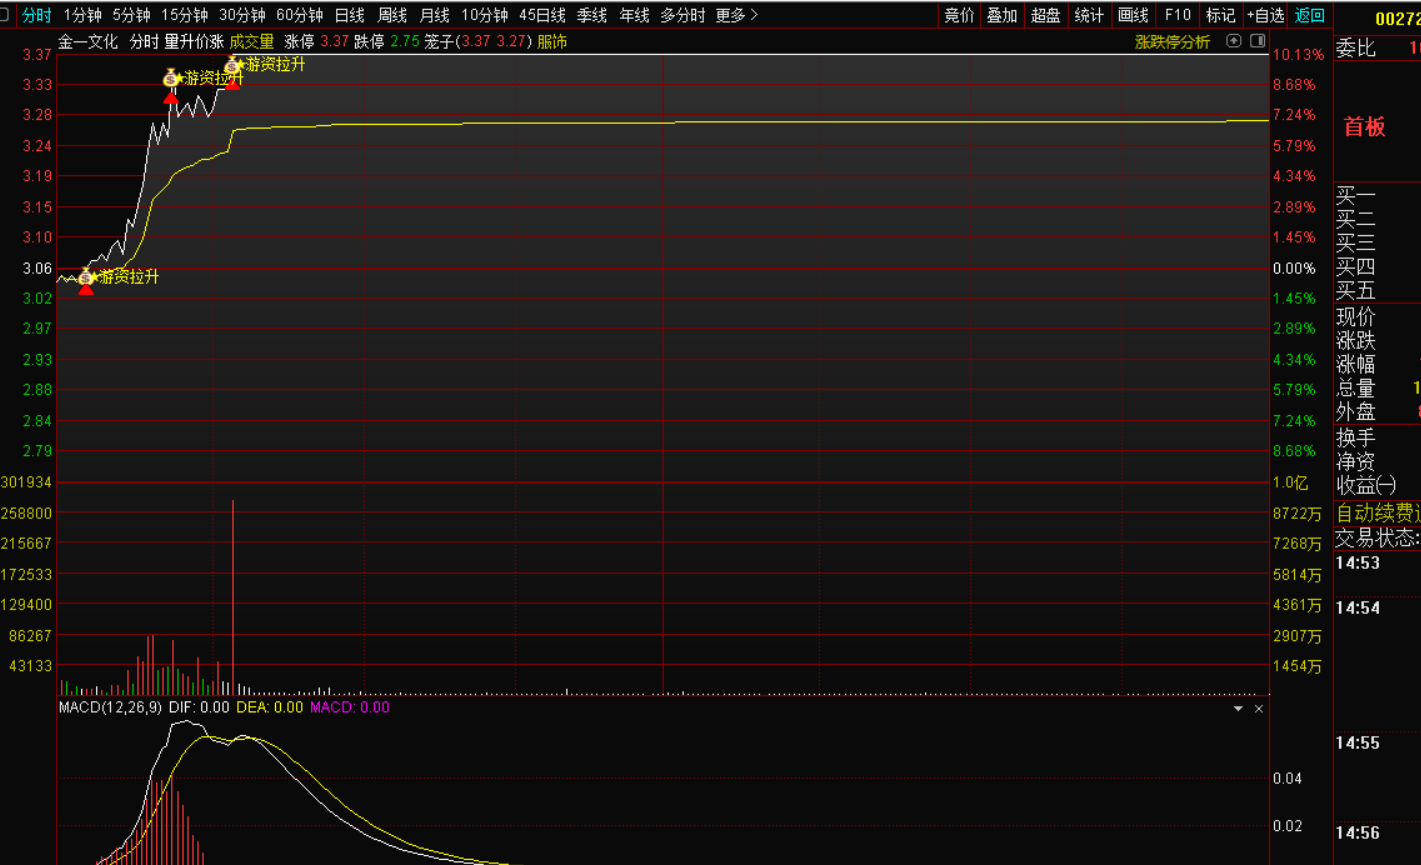Click the up-arrow icon beside 涨跌停分析
Viewport: 1421px width, 865px height.
pyautogui.click(x=1233, y=41)
